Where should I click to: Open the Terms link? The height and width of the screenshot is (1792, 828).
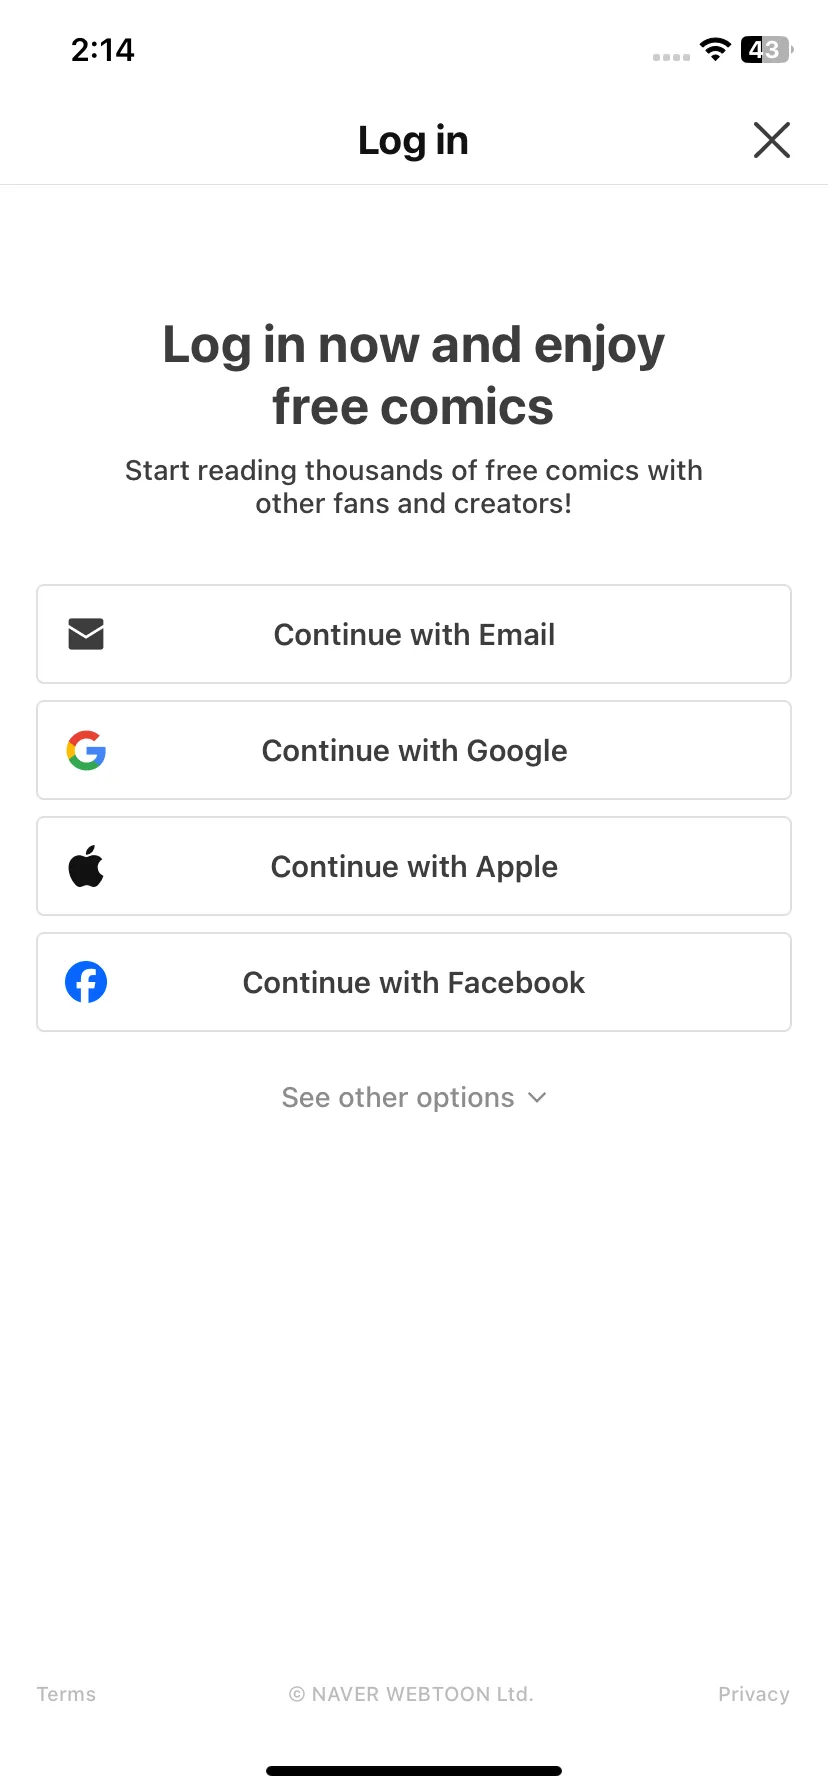click(66, 1694)
